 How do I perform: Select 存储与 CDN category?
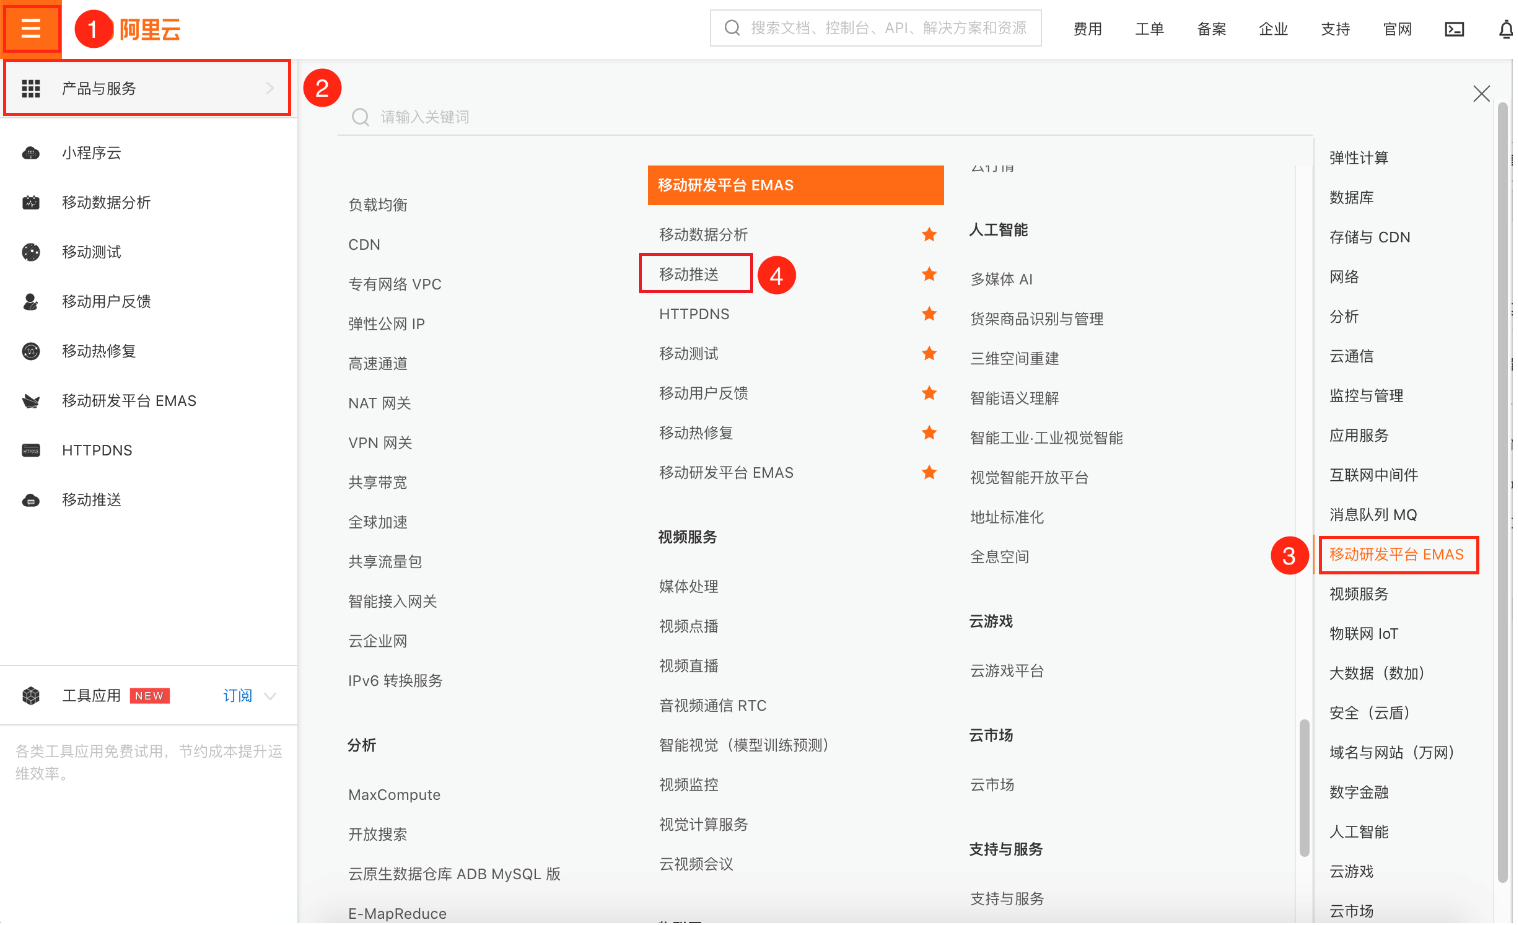(x=1369, y=237)
